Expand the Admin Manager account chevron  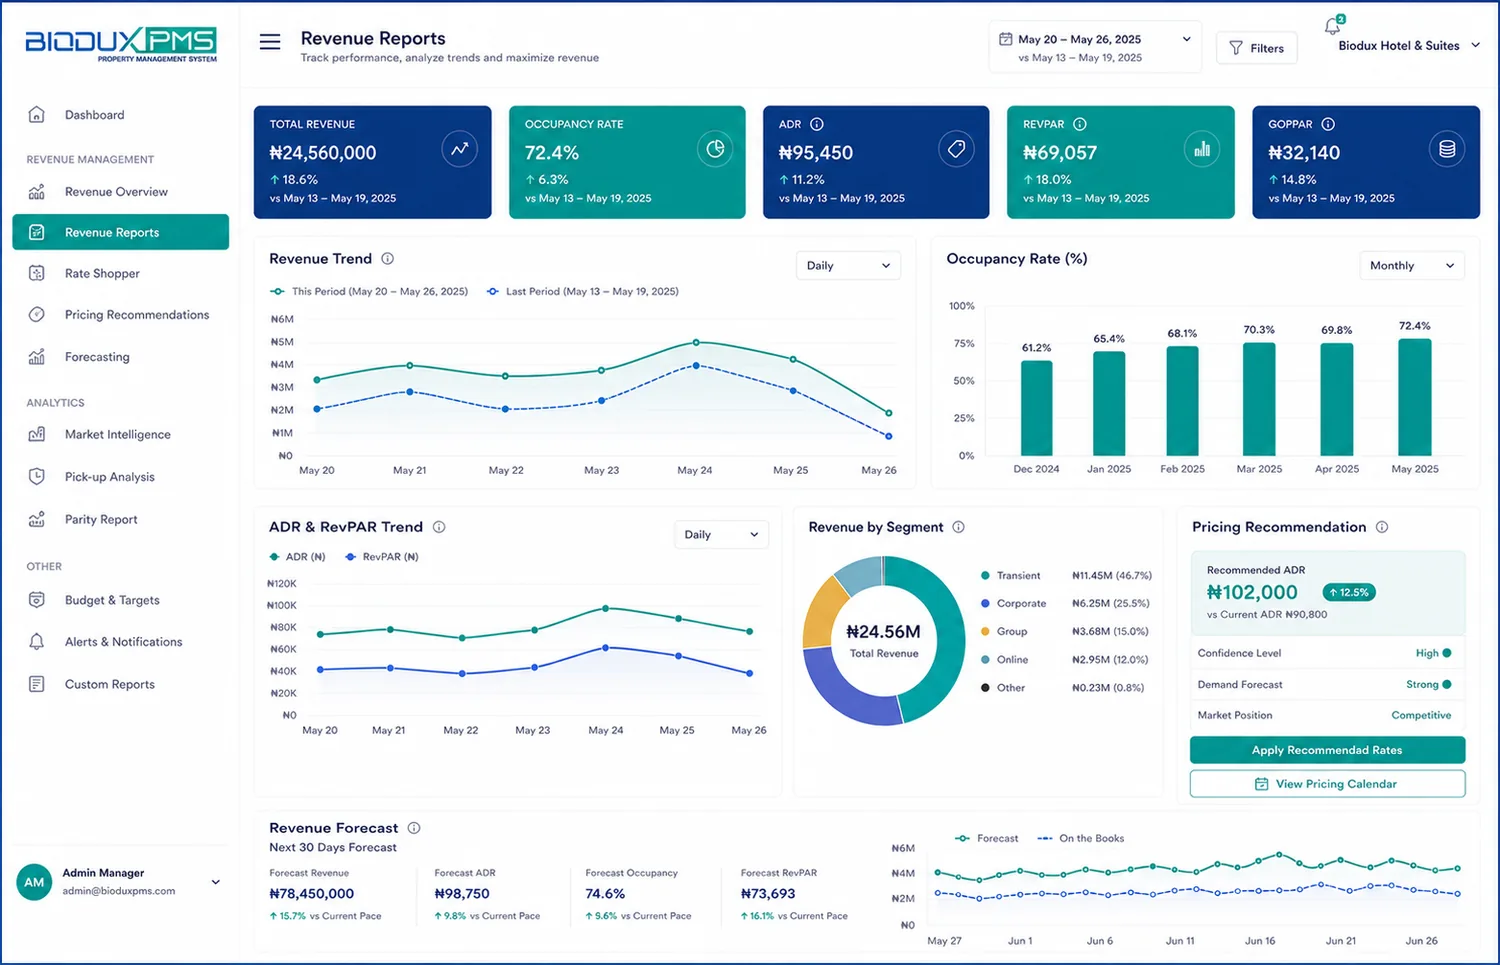215,882
